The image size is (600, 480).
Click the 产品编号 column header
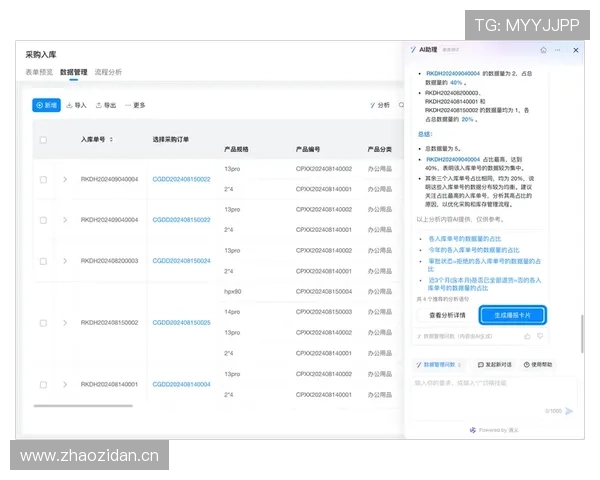(308, 149)
